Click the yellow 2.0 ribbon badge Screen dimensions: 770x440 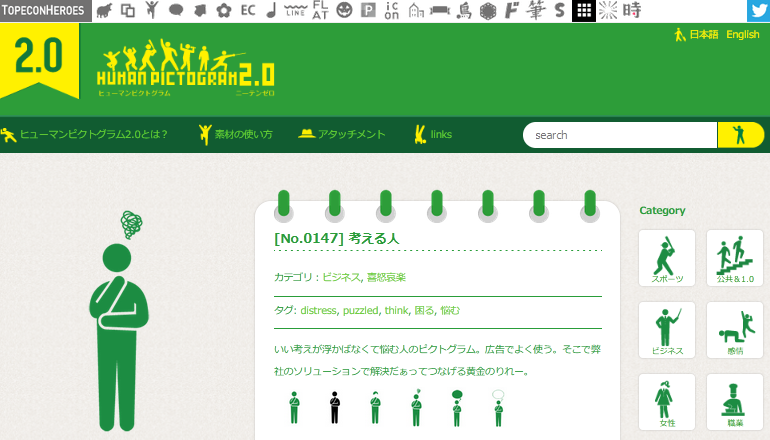[x=39, y=60]
